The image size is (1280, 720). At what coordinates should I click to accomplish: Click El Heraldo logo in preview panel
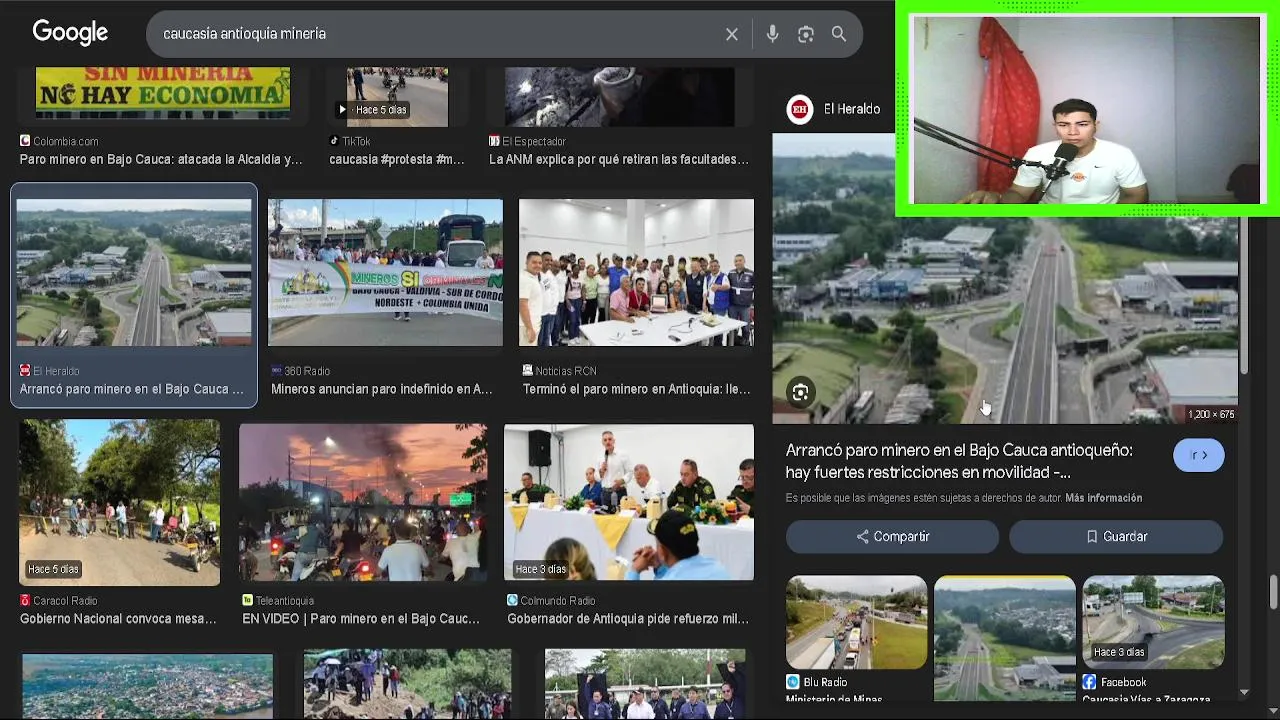pos(800,109)
